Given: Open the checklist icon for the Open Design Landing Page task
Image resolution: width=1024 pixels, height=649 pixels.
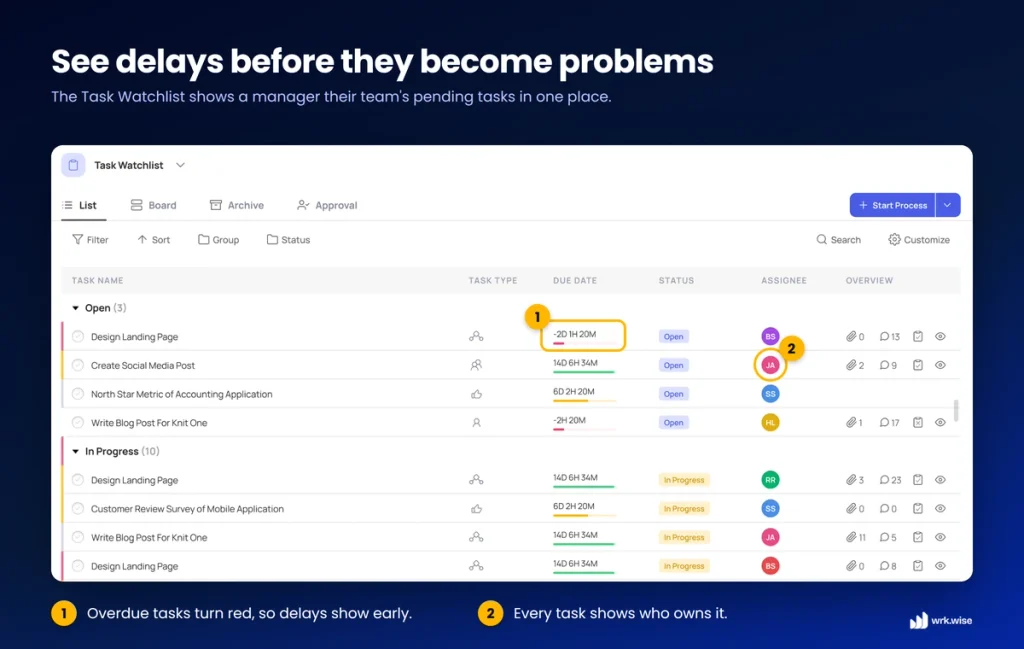Looking at the screenshot, I should click(x=918, y=336).
